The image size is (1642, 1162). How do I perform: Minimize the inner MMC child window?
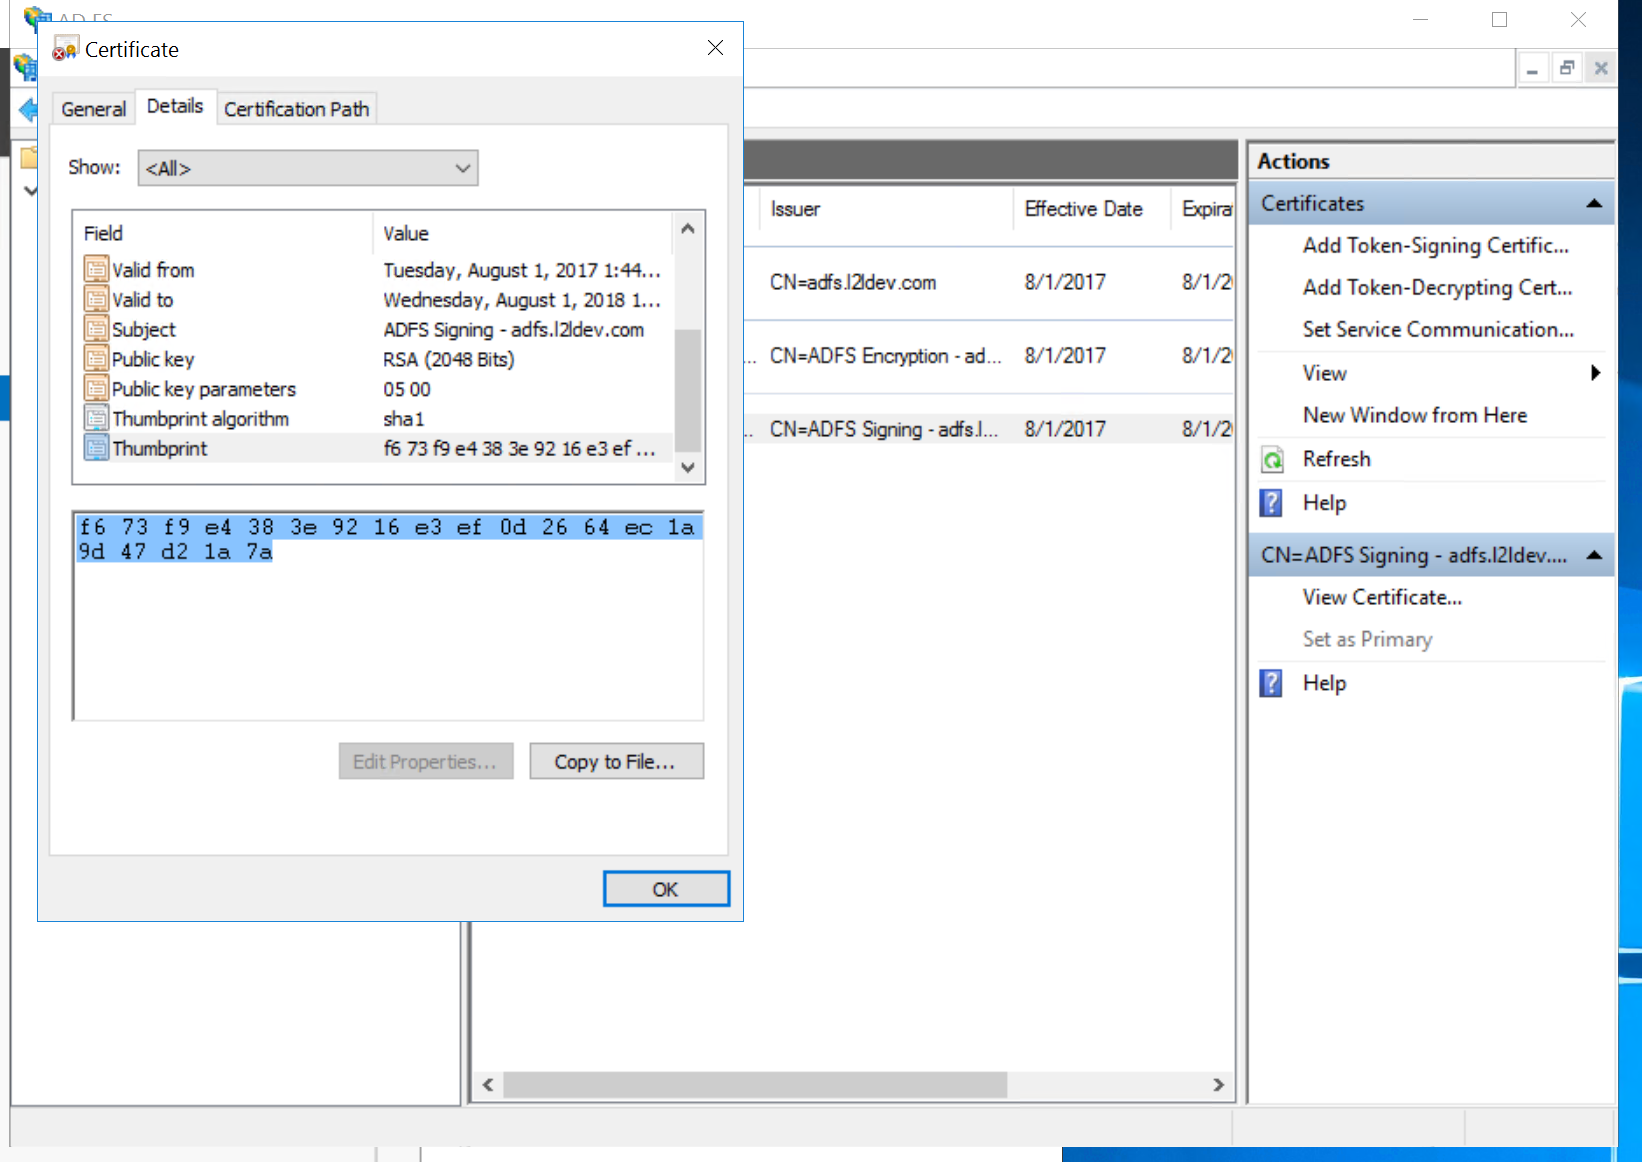(x=1533, y=68)
